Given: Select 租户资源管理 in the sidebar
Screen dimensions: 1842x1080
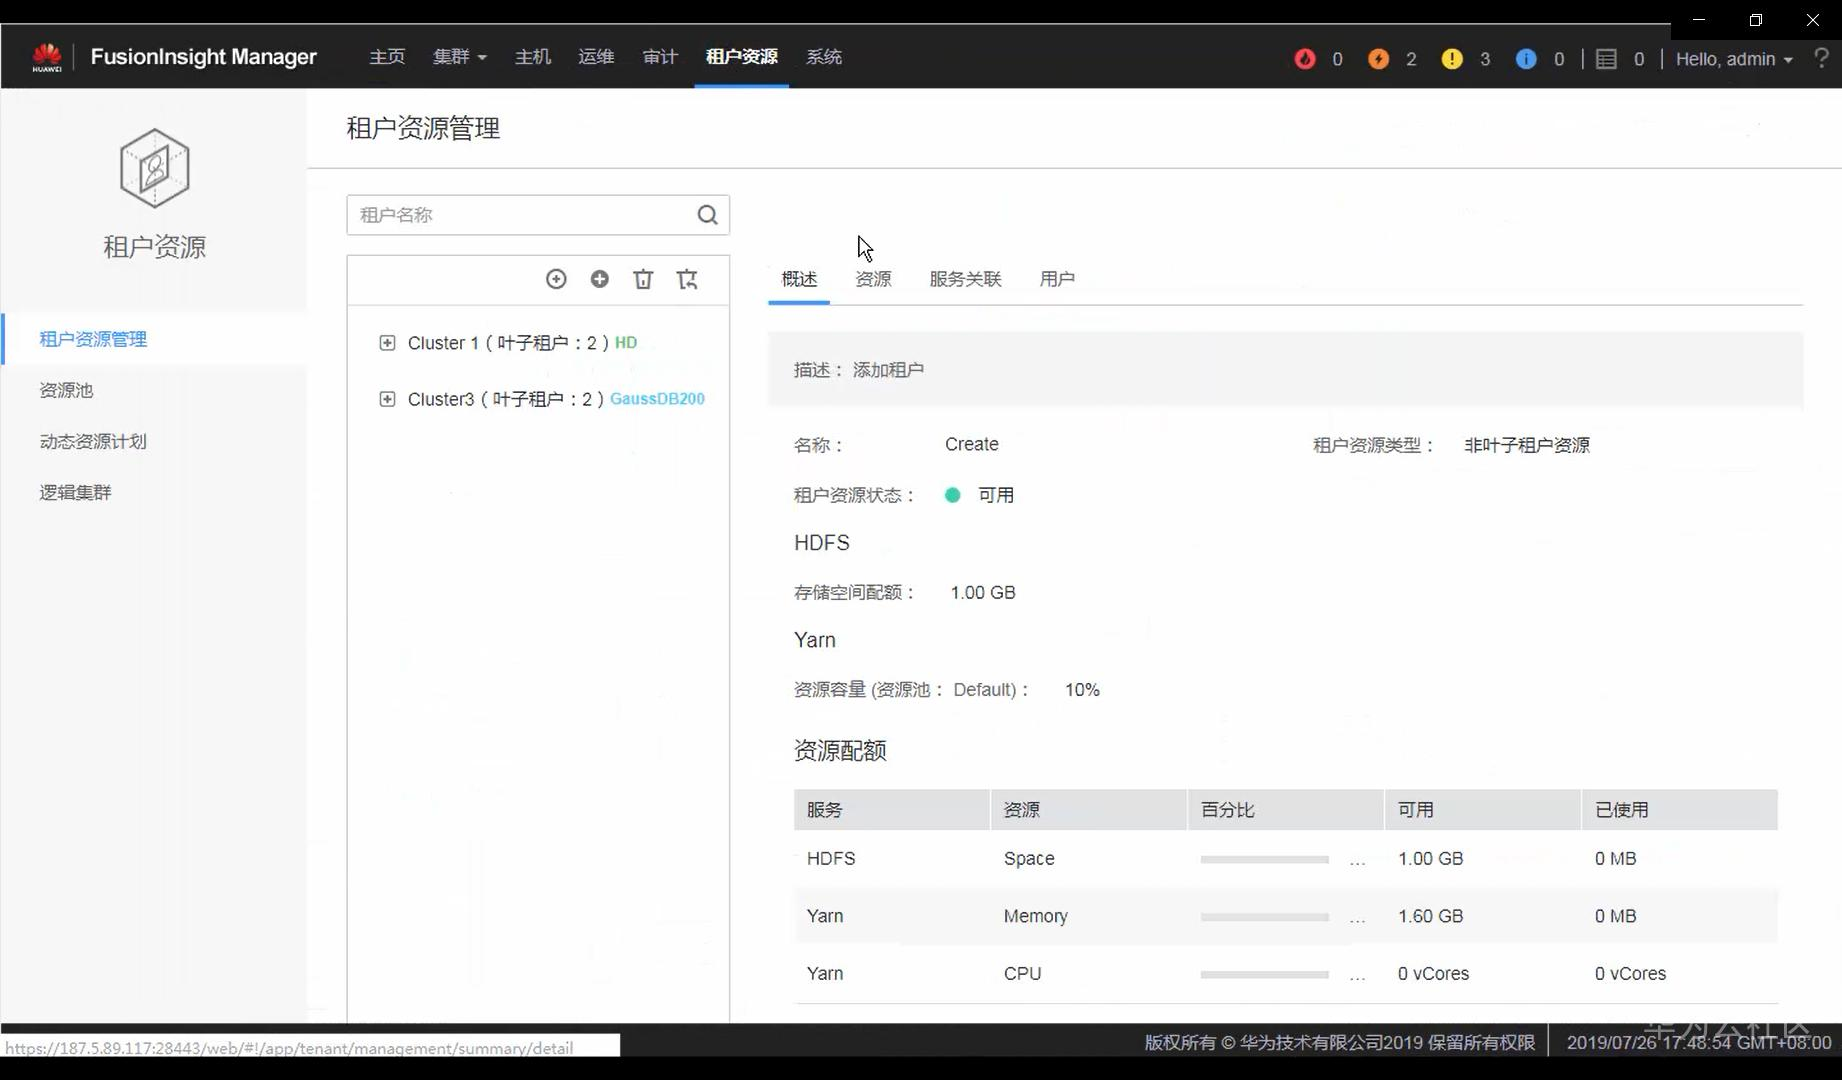Looking at the screenshot, I should (x=93, y=339).
